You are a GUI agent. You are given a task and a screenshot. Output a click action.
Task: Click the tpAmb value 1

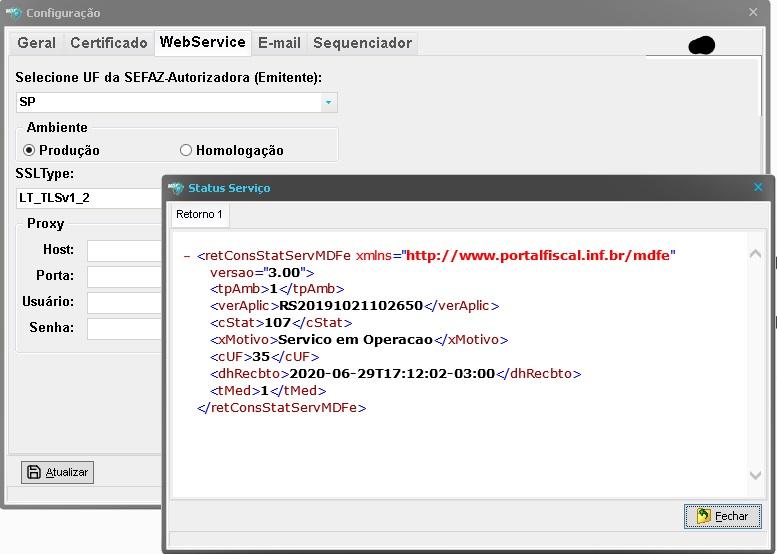pos(274,289)
